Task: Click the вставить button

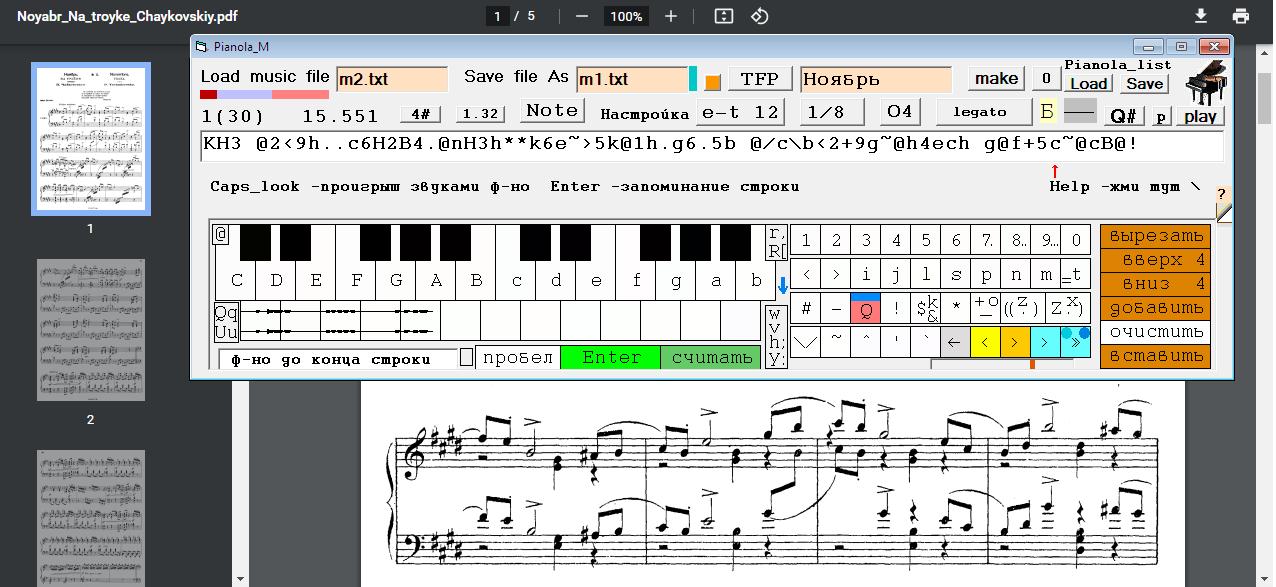Action: coord(1155,356)
